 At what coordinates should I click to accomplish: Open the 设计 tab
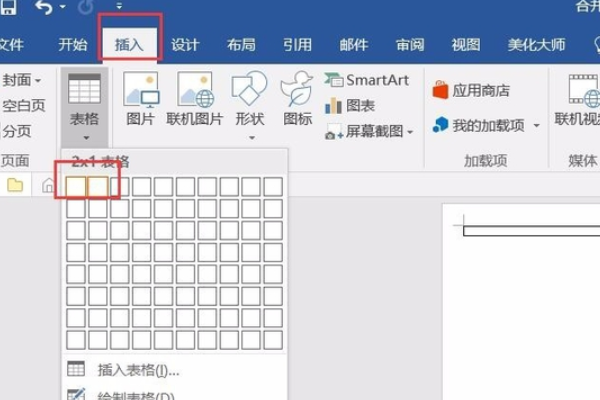(x=185, y=45)
